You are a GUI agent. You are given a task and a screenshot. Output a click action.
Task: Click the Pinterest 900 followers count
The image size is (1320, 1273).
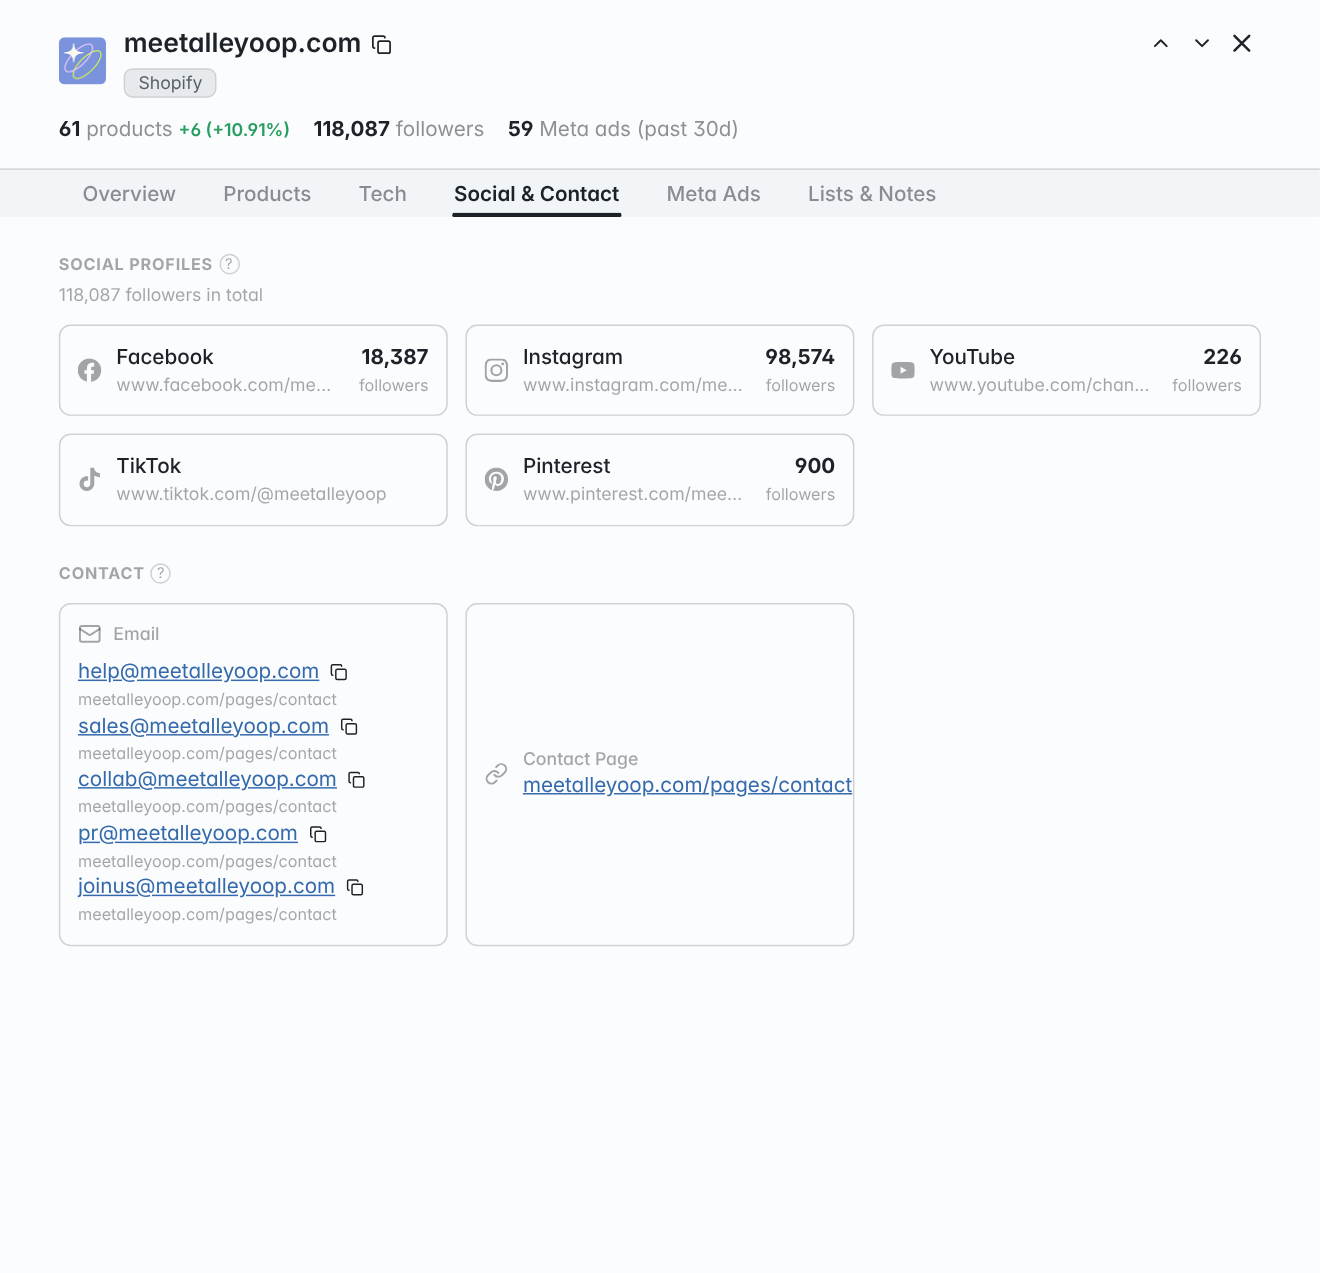point(800,478)
